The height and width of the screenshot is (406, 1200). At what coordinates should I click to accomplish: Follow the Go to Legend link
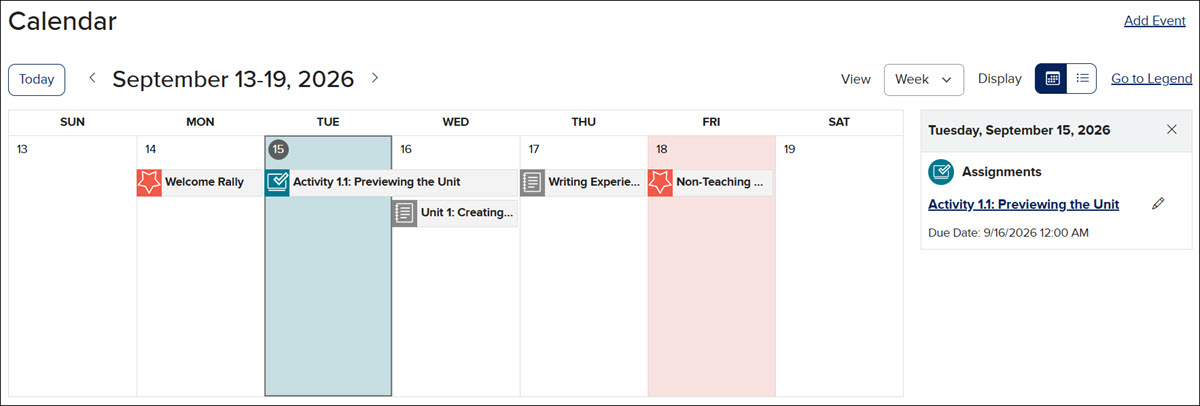coord(1151,79)
